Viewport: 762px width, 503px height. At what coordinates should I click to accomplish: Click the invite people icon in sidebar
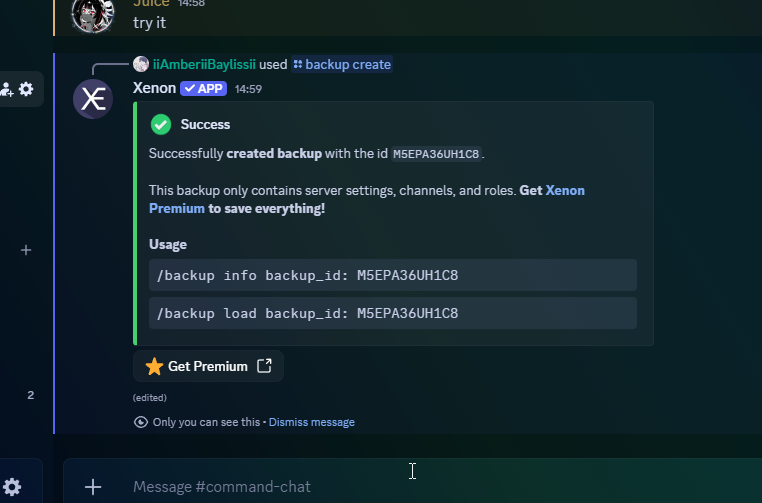6,89
